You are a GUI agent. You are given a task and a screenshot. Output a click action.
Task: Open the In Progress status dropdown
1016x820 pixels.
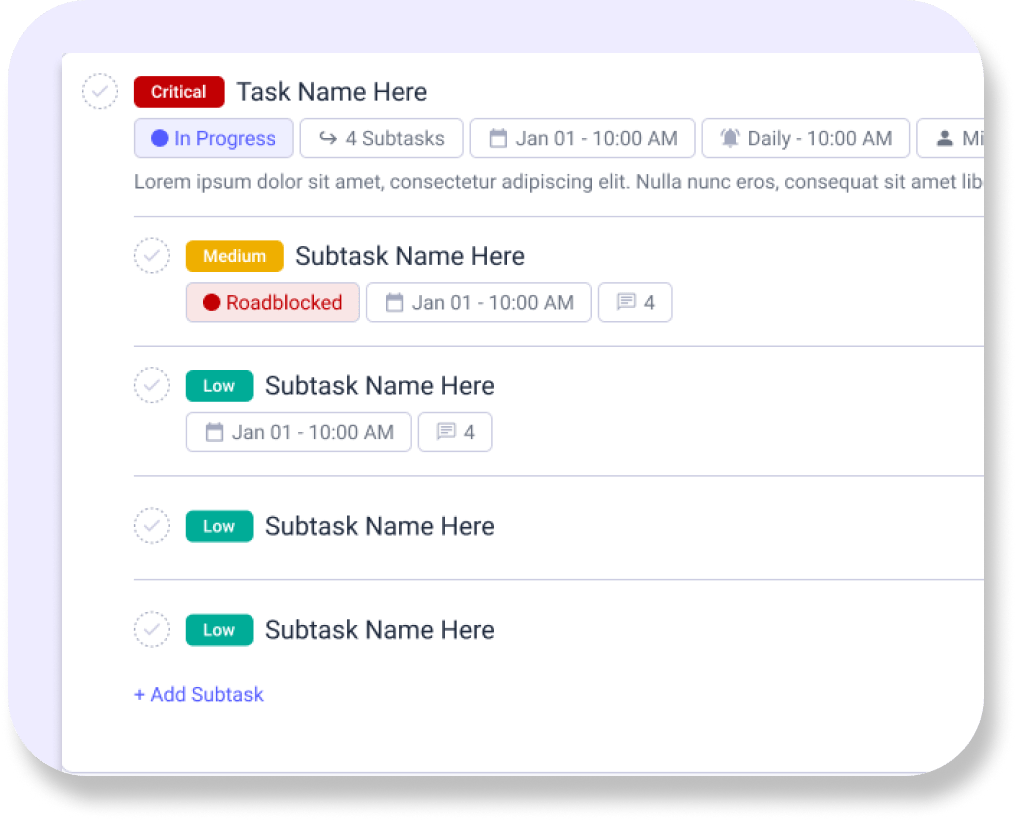click(214, 139)
